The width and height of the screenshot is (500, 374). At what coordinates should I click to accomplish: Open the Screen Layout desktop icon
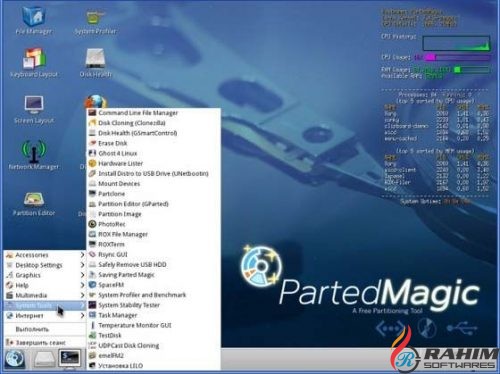coord(34,109)
